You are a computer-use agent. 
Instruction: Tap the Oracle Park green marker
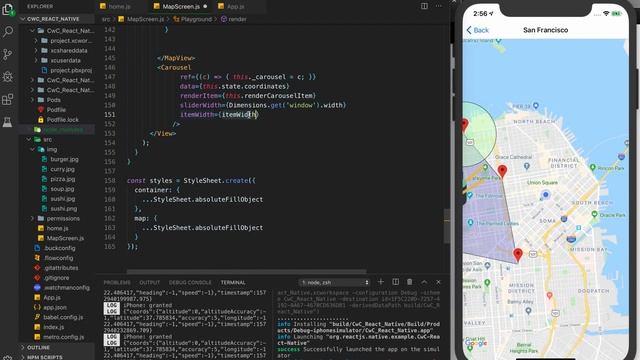(594, 214)
